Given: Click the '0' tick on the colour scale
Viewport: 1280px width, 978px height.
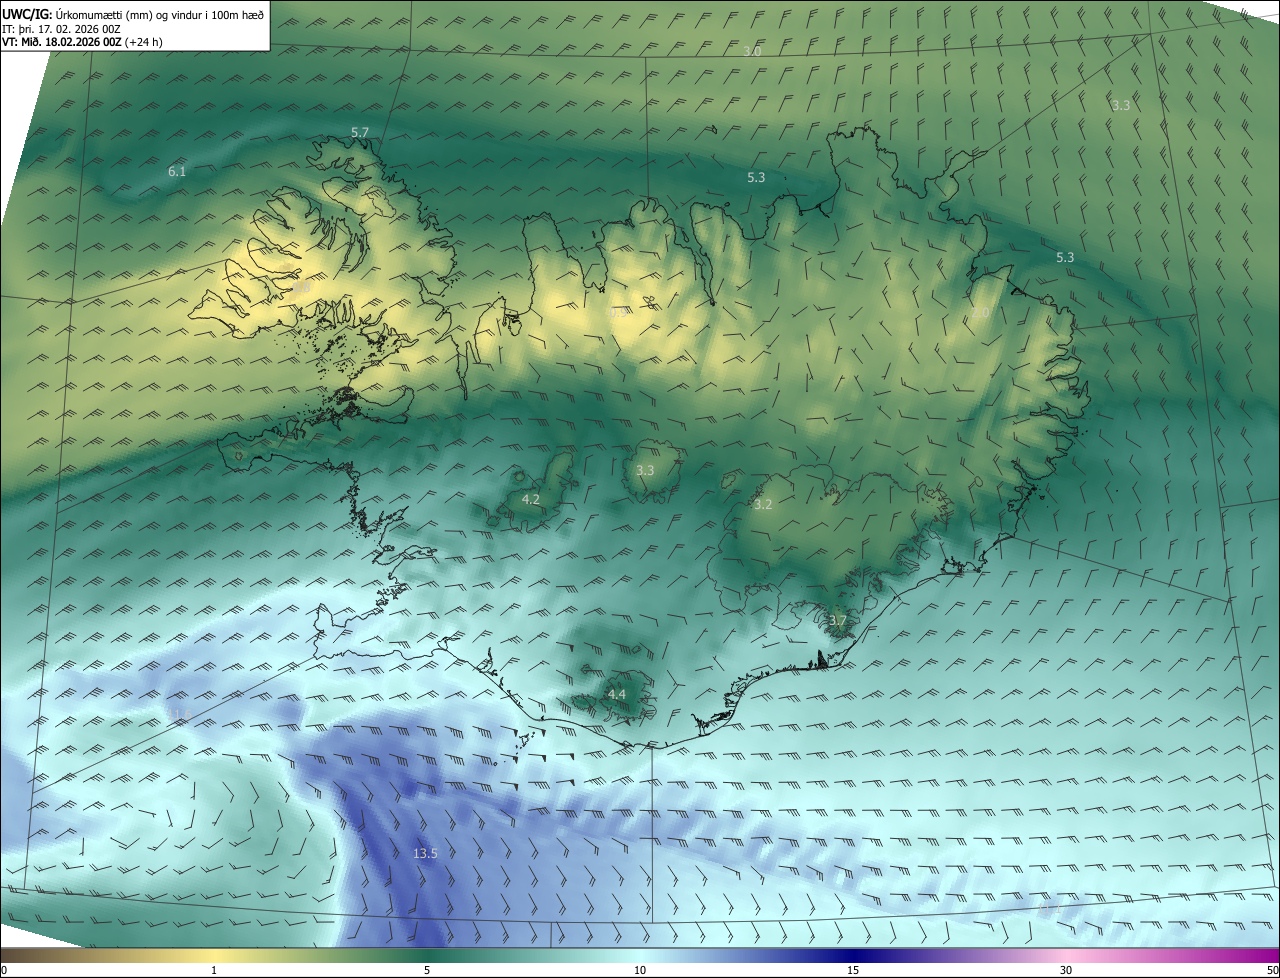Looking at the screenshot, I should [4, 970].
